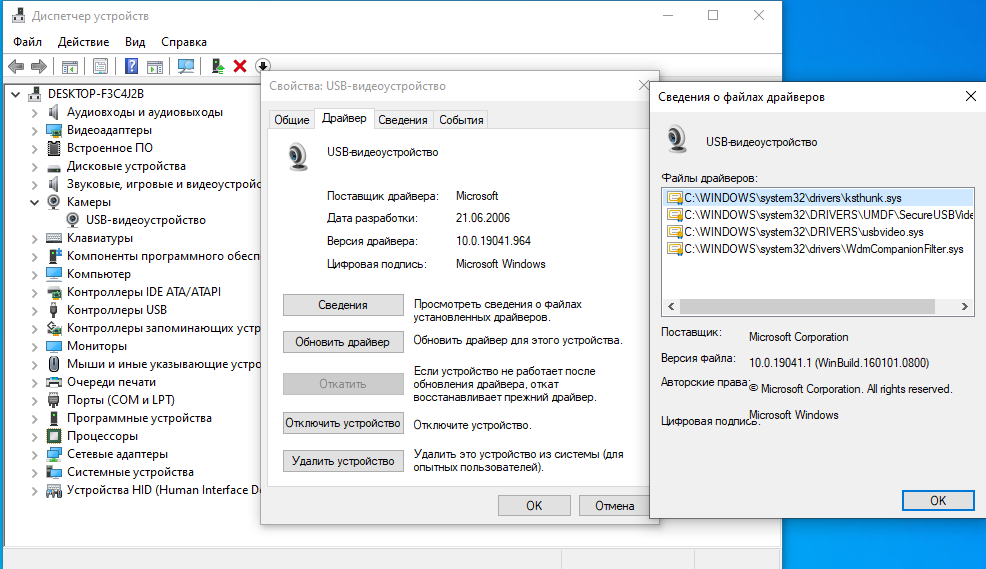The height and width of the screenshot is (569, 986).
Task: Expand the Клавиатуры node
Action: pyautogui.click(x=35, y=238)
